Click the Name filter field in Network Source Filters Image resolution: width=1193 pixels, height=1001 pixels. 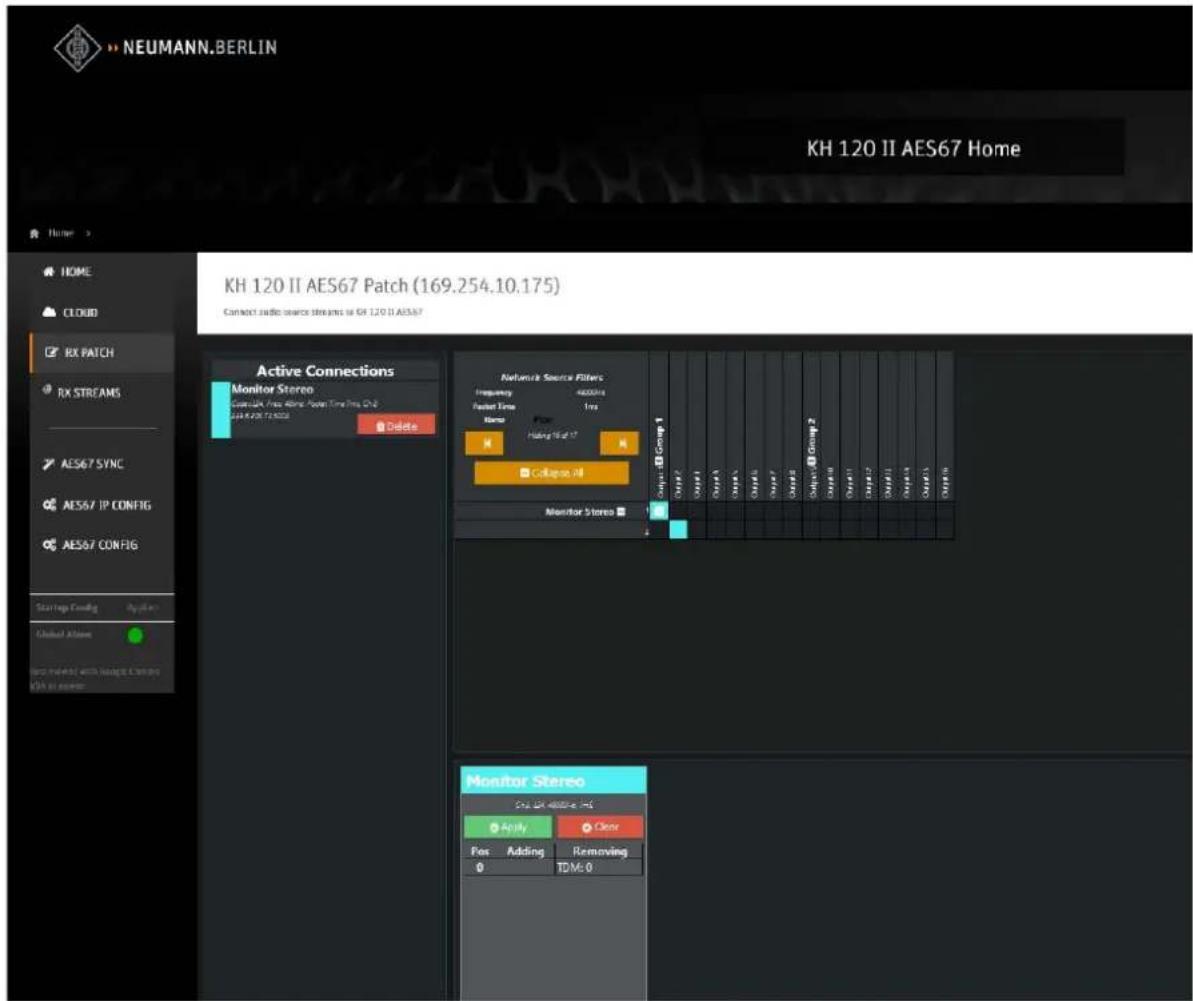[544, 419]
